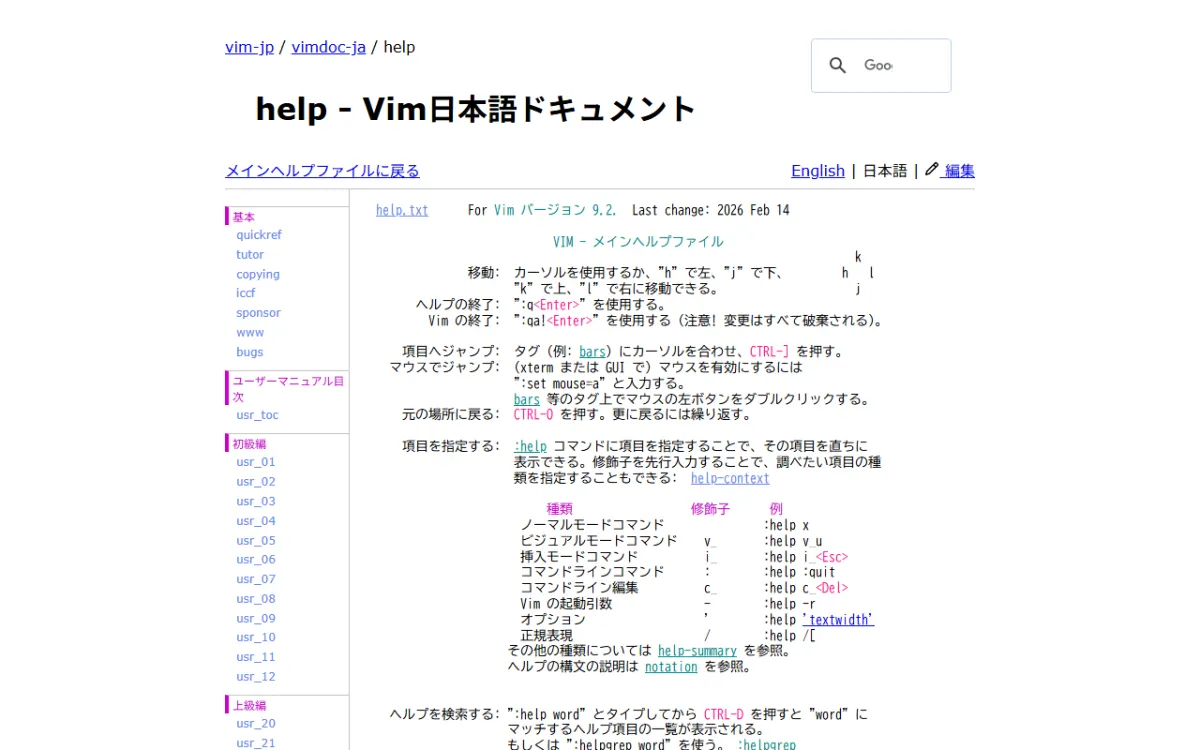Open usr_06 in the sidebar
Viewport: 1200px width, 750px height.
tap(256, 560)
